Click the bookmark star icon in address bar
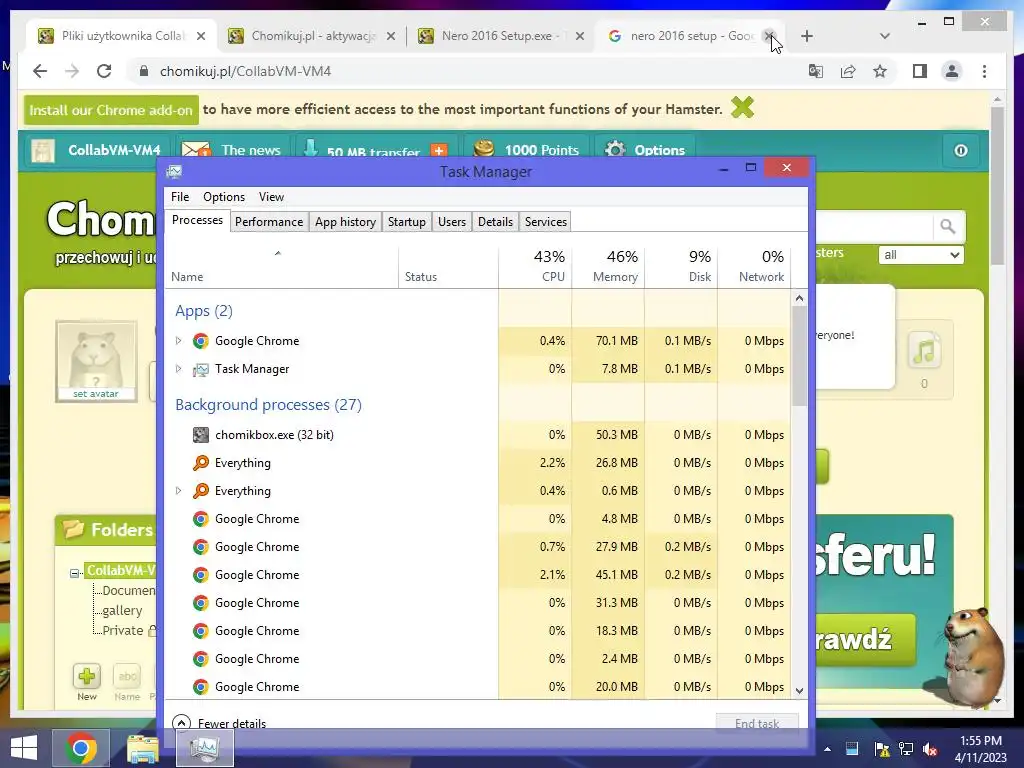This screenshot has width=1024, height=768. pos(880,71)
